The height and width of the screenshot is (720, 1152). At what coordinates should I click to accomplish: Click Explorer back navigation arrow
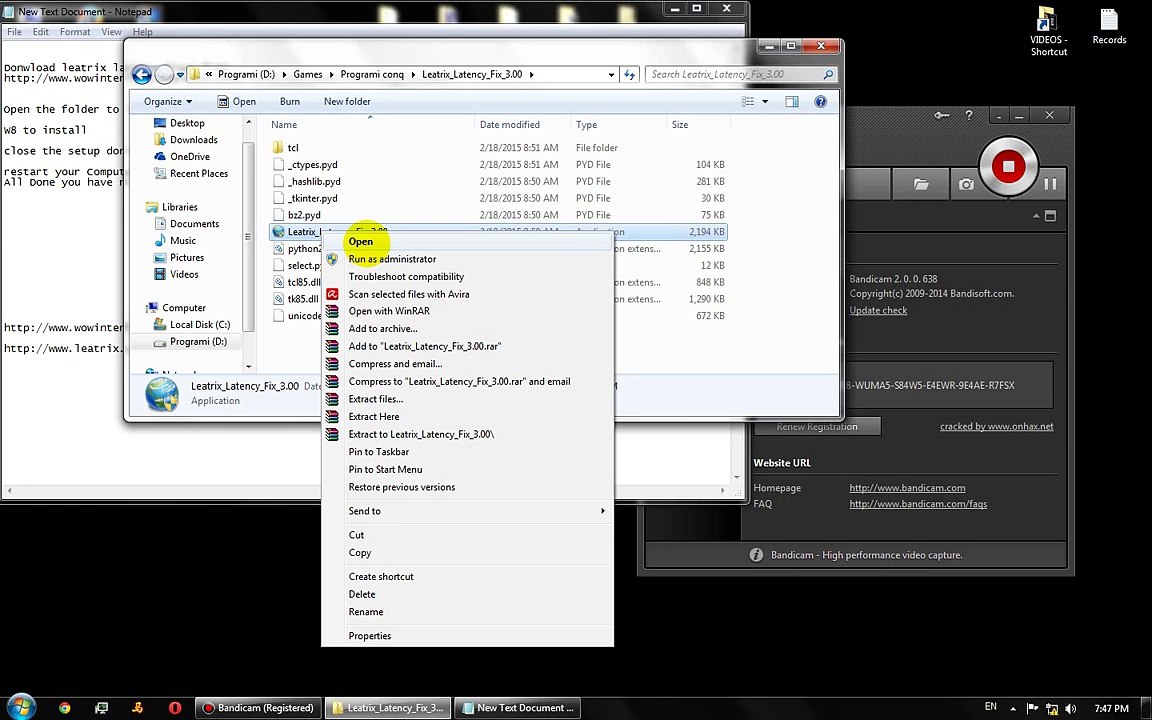pos(142,74)
